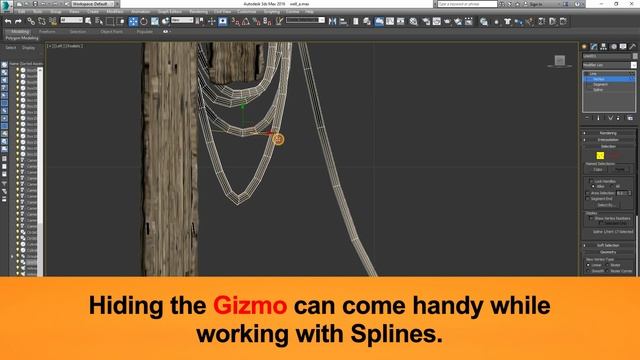
Task: Click the ViewCube in the viewport corner
Action: click(x=560, y=60)
